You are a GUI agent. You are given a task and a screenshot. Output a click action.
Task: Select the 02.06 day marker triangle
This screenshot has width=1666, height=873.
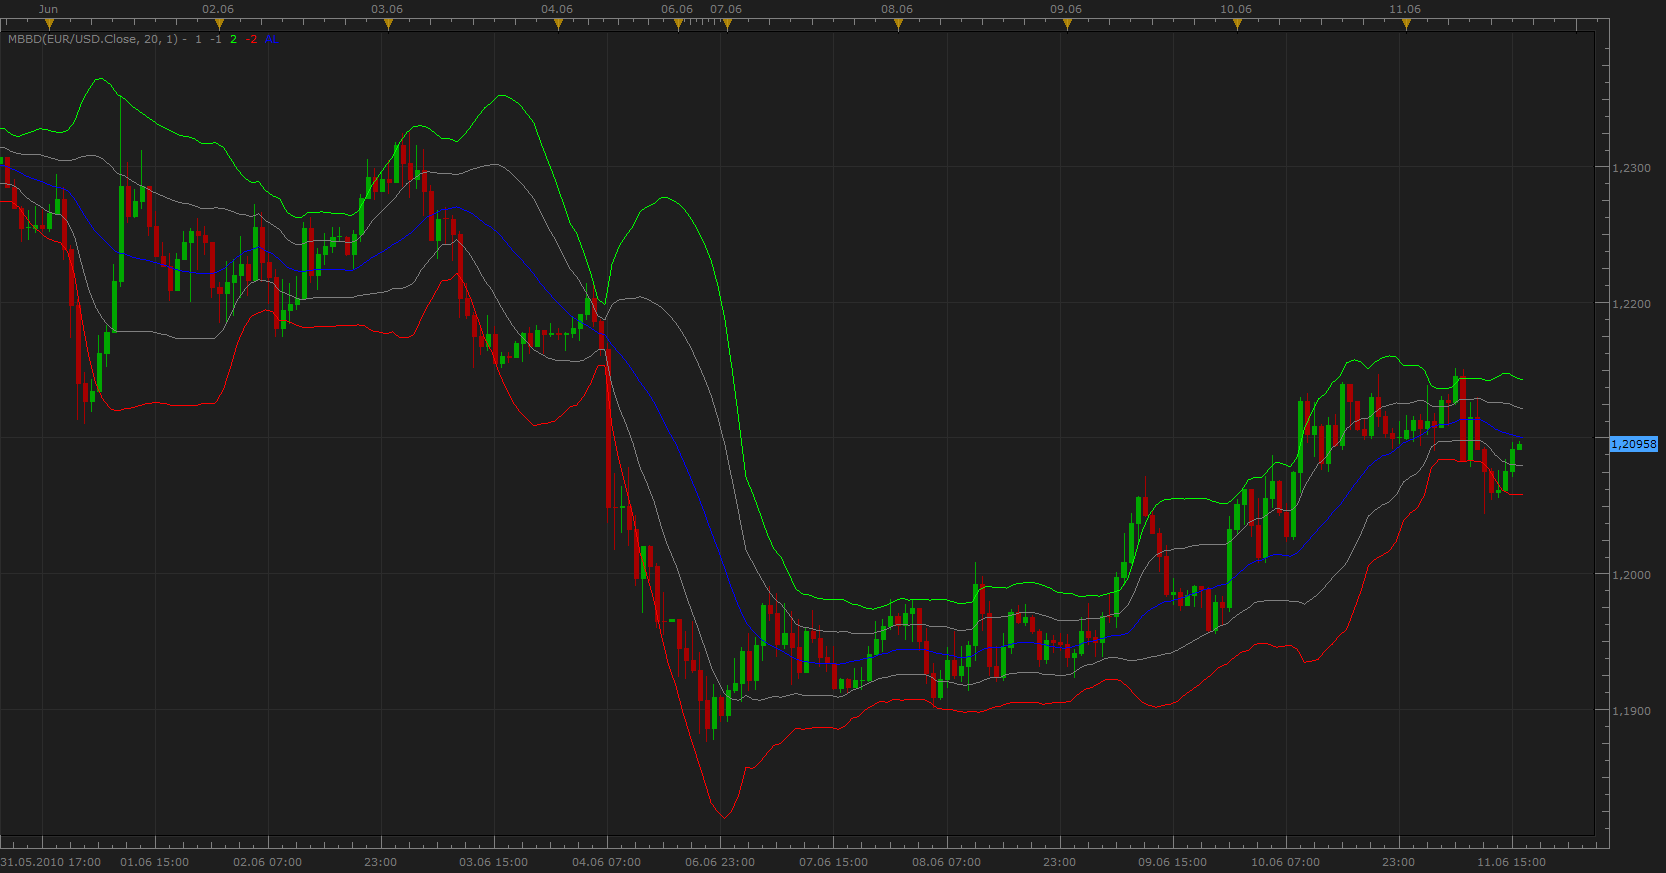click(219, 24)
